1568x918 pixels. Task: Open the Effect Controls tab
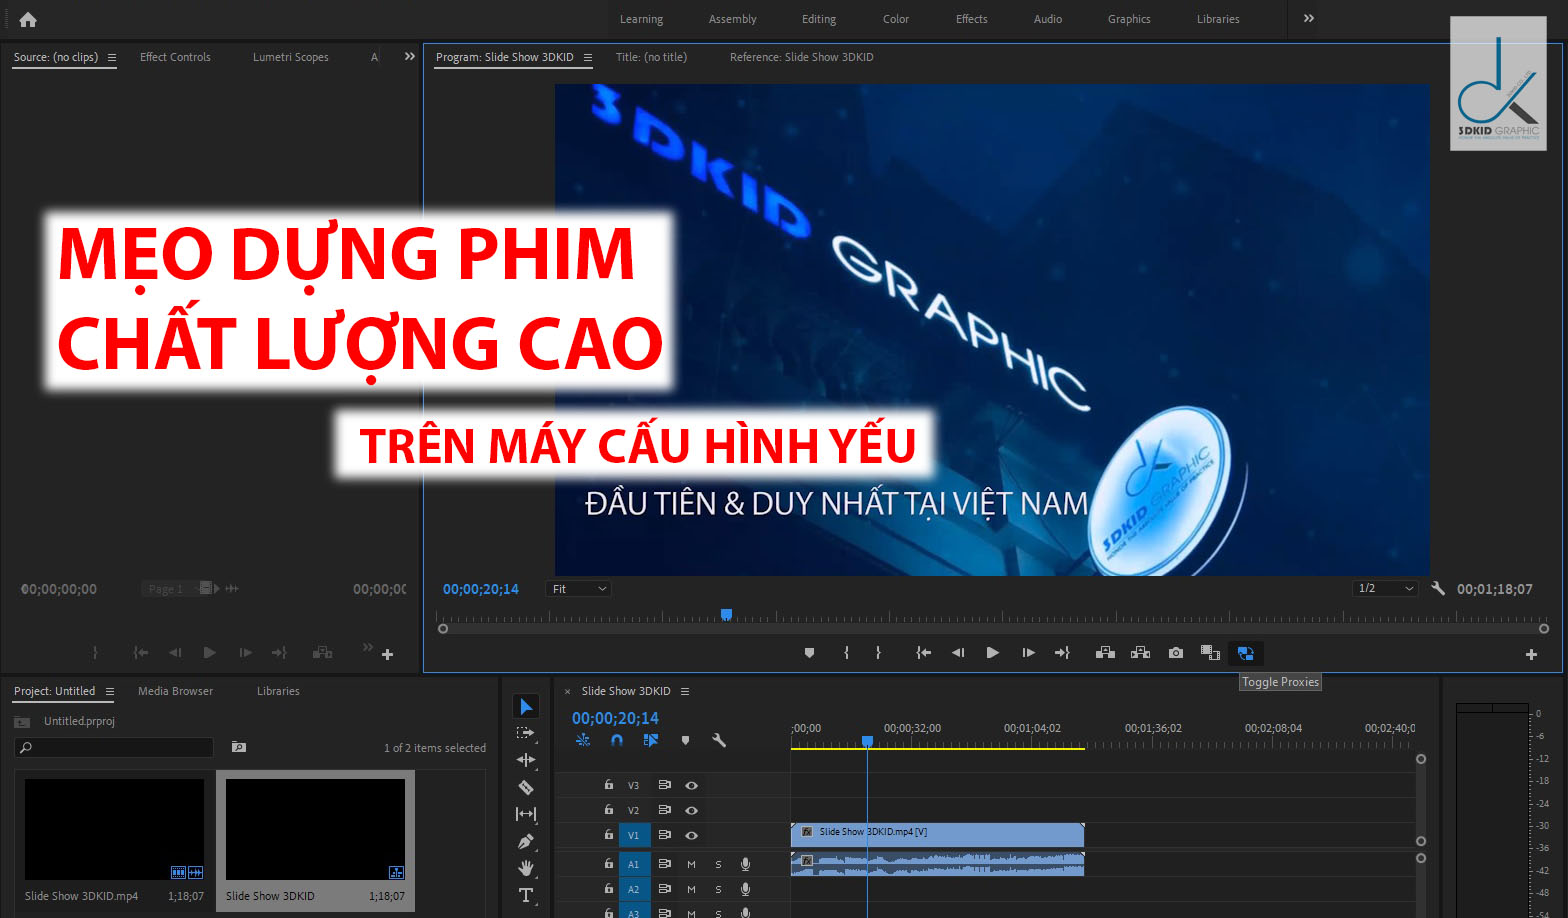coord(175,57)
